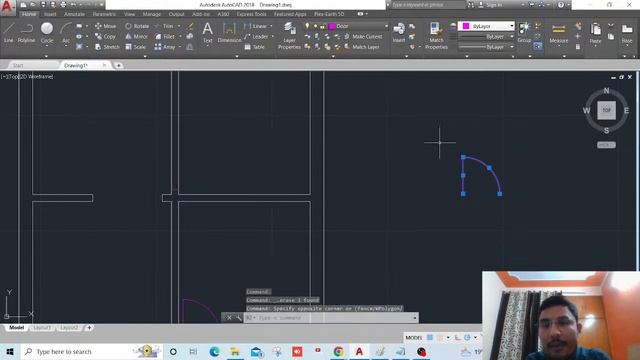640x360 pixels.
Task: Open the Annotate ribbon tab
Action: [x=74, y=14]
